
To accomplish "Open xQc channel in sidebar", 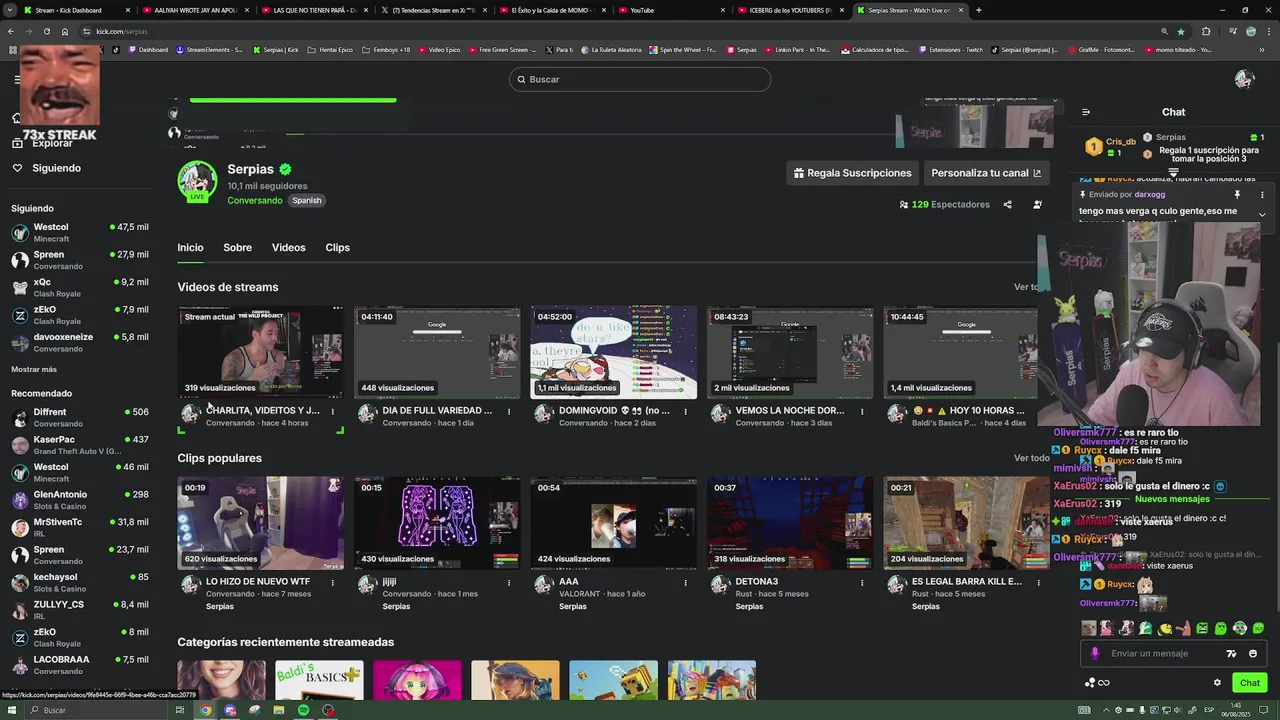I will click(x=80, y=288).
